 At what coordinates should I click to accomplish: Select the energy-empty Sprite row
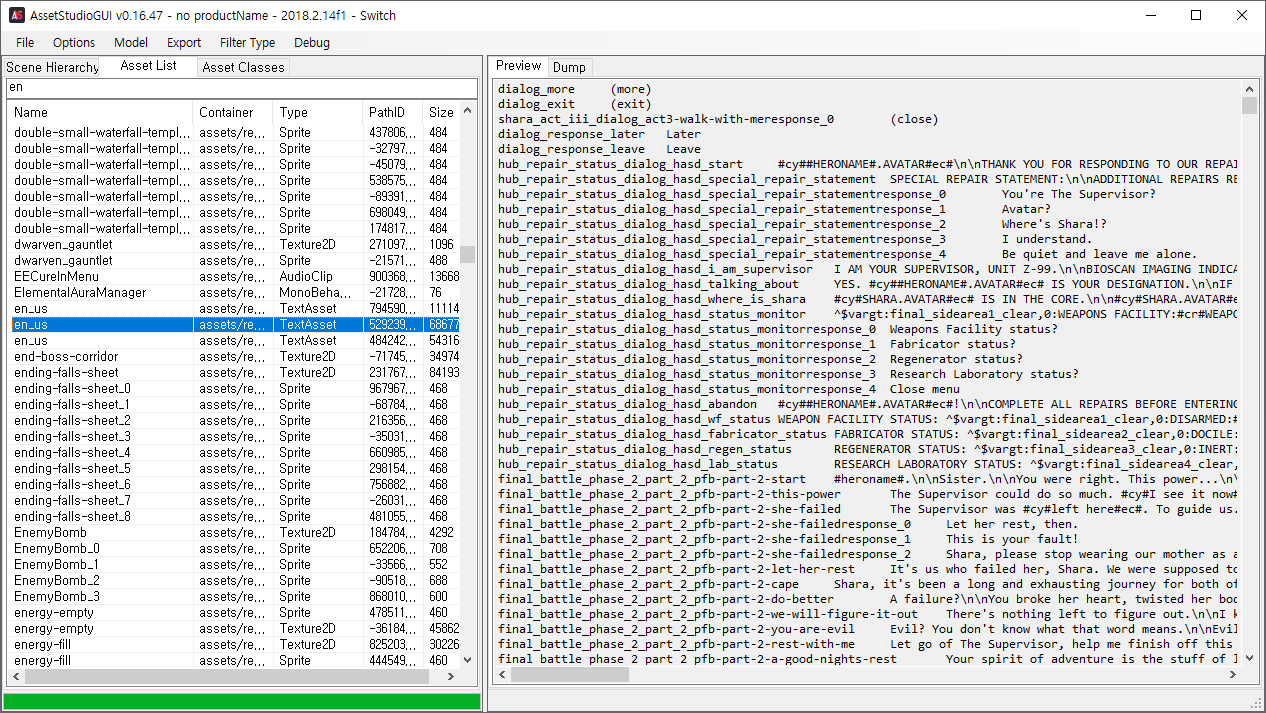234,612
